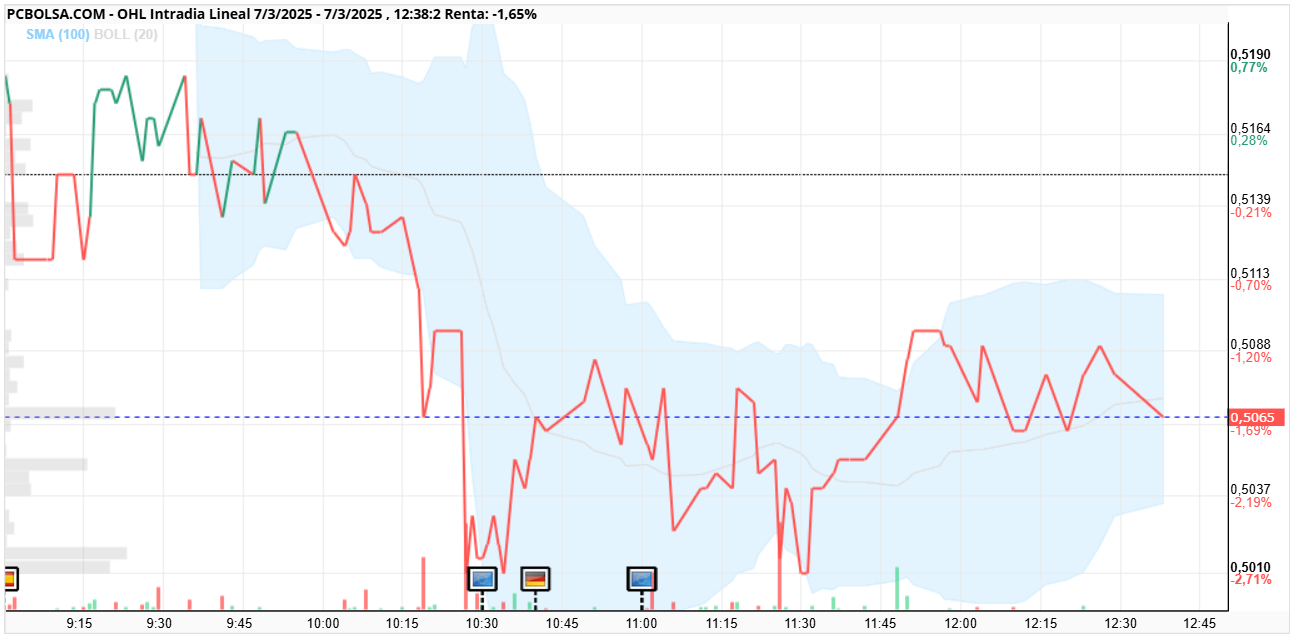This screenshot has height=638, width=1294.
Task: Click the 10:15 time axis label
Action: tap(402, 623)
